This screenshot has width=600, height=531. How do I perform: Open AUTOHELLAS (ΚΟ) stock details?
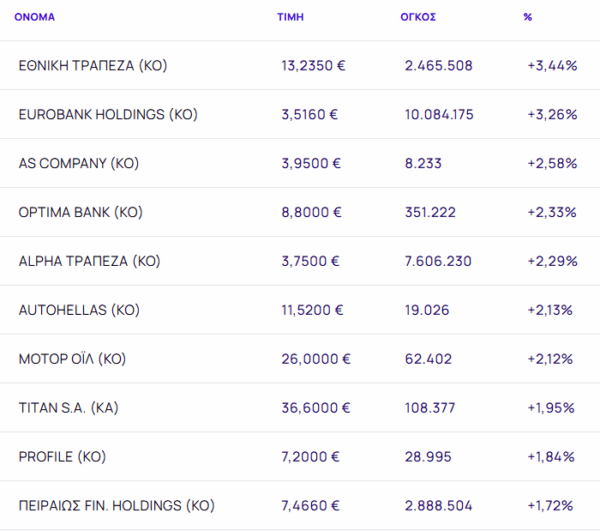(x=78, y=310)
